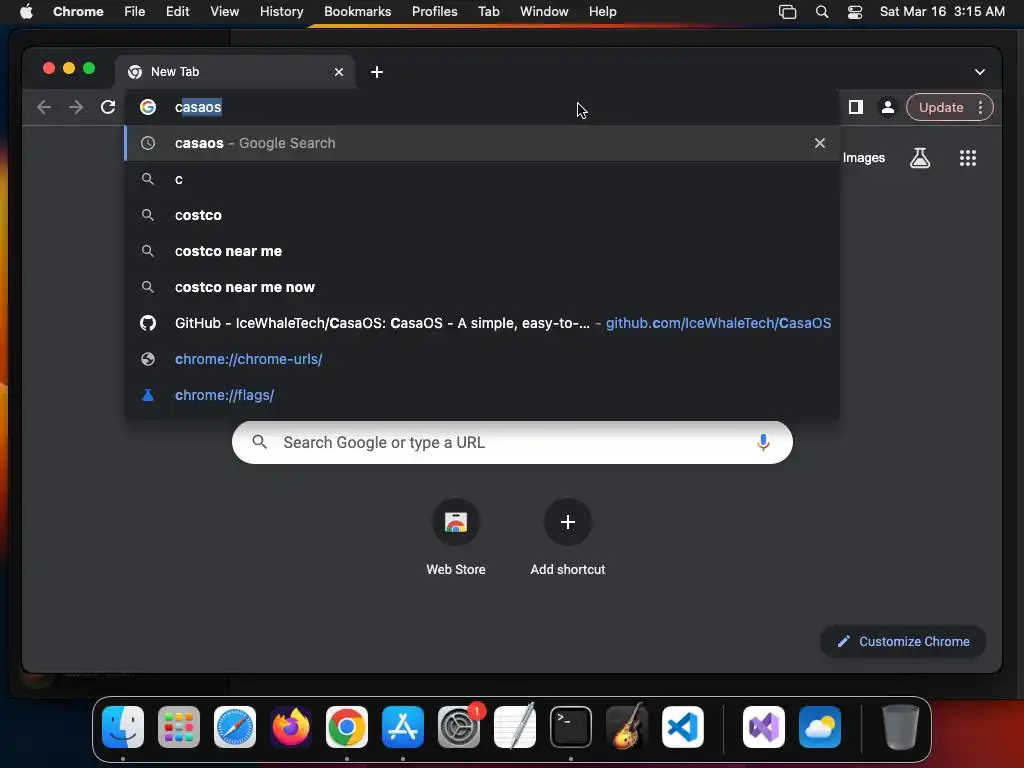Open the Profiles menu
1024x768 pixels.
click(x=434, y=11)
